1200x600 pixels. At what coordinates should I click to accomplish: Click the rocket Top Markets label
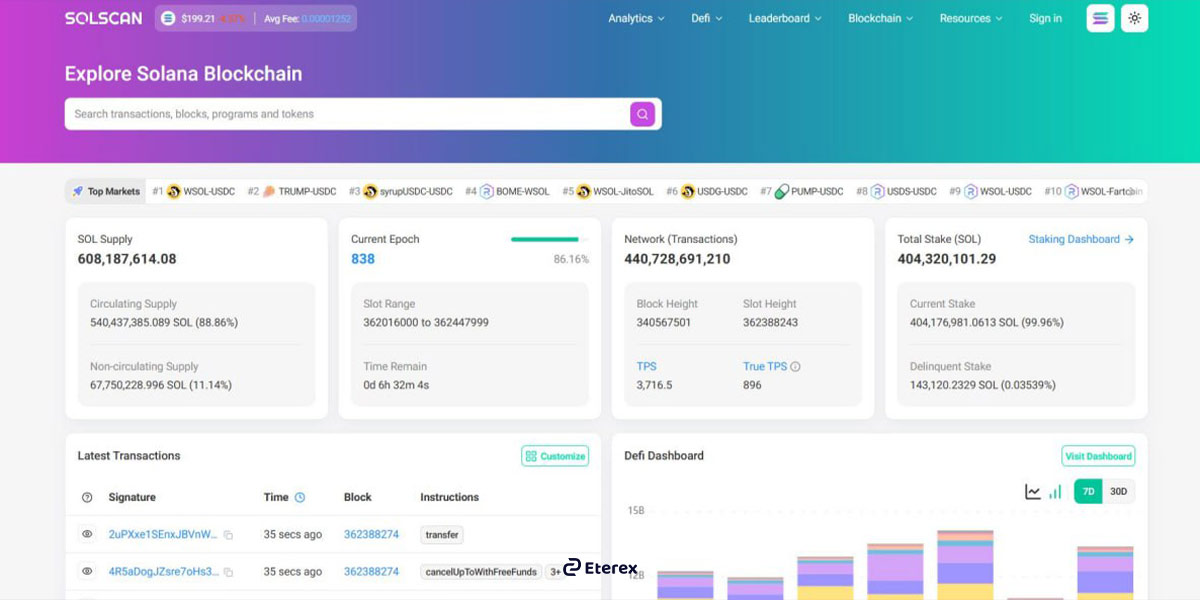point(106,191)
